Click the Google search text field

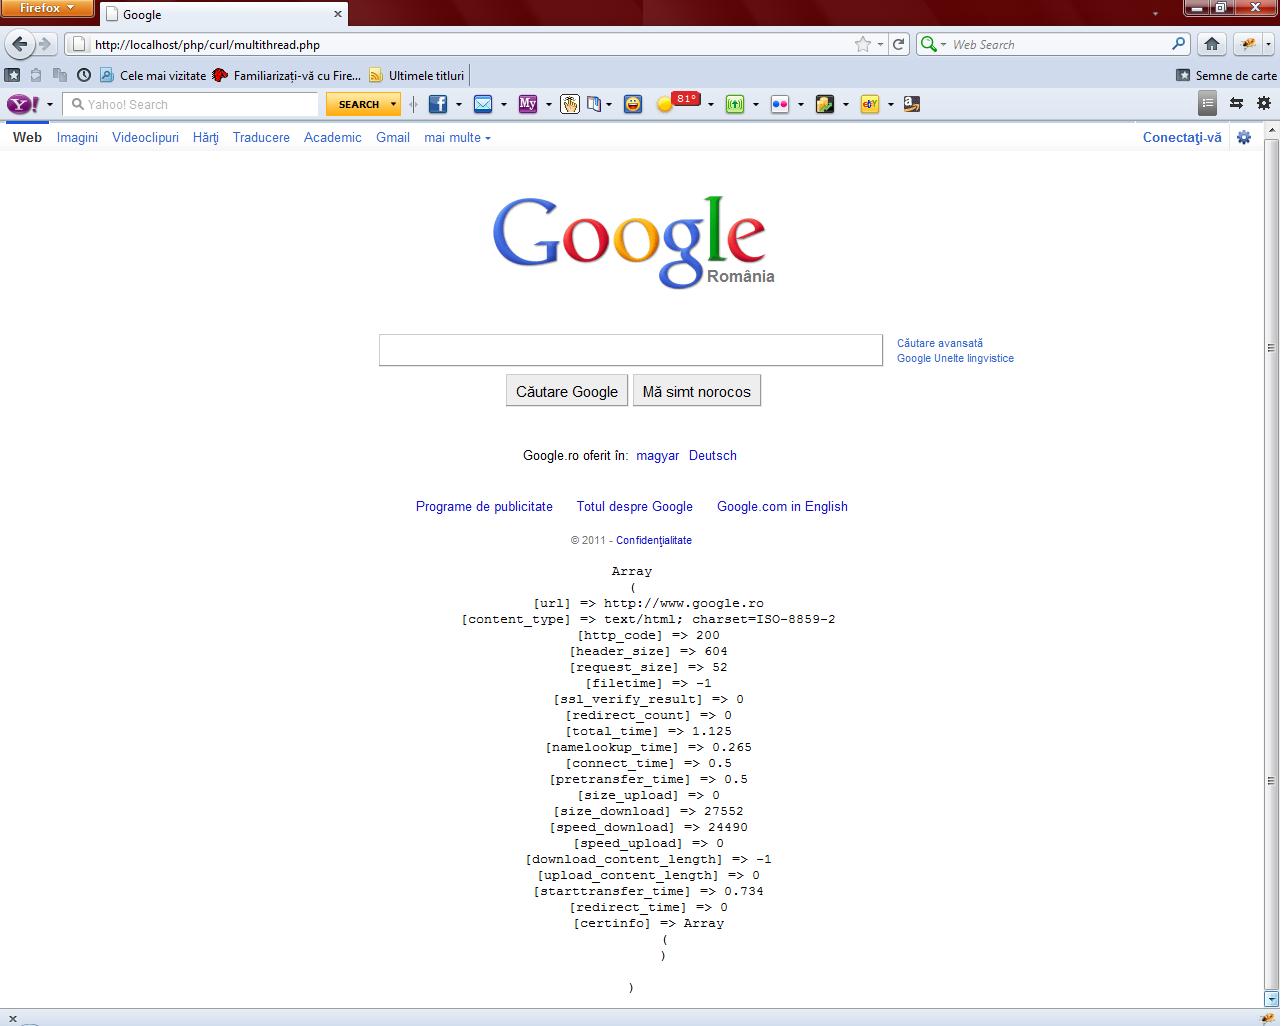(x=631, y=350)
